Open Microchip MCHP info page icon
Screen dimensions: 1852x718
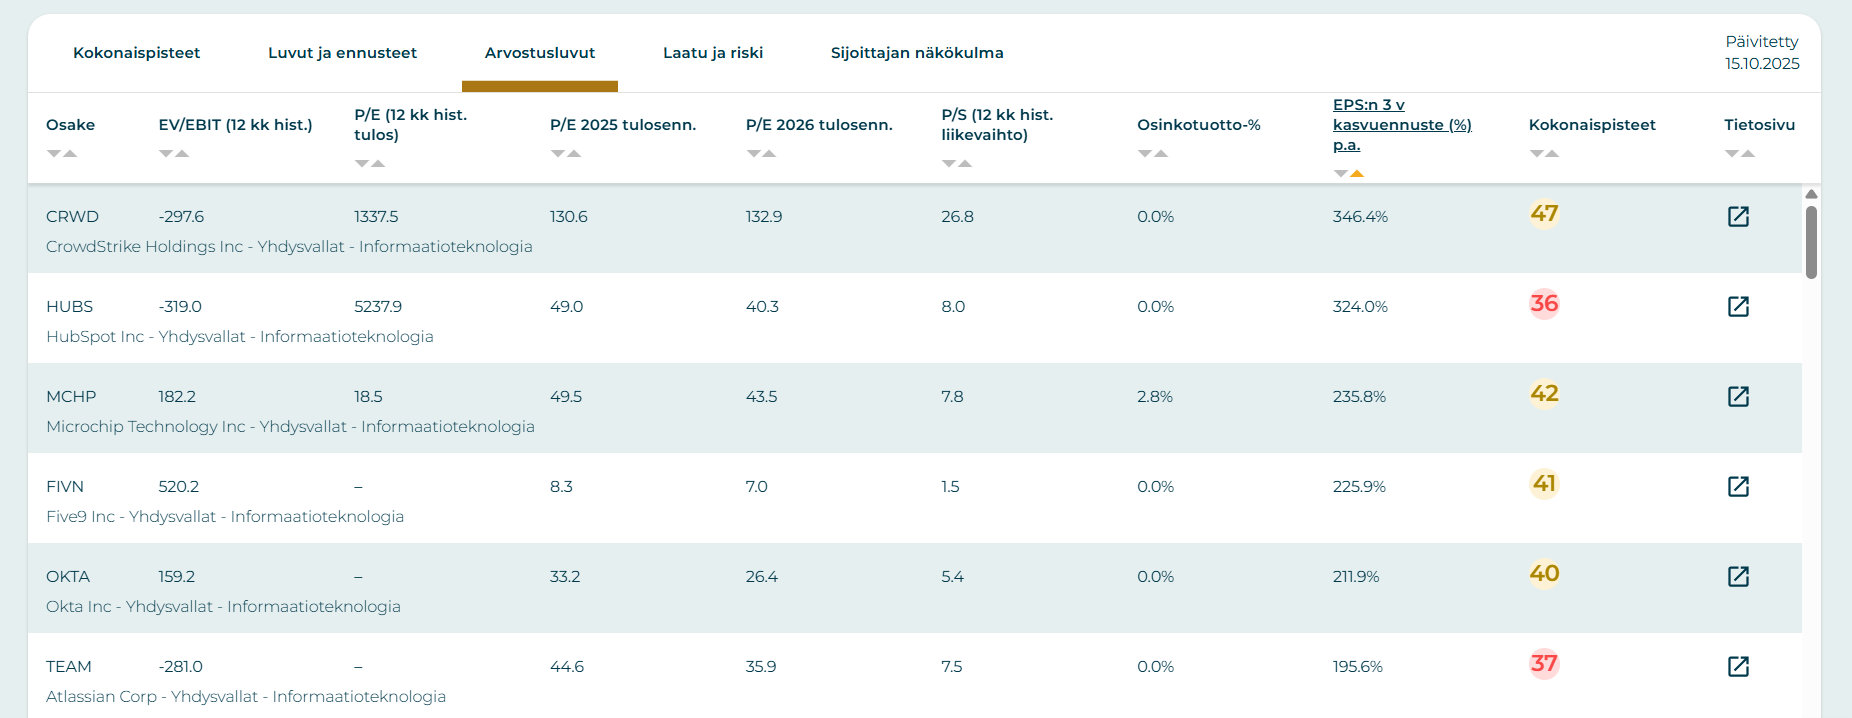(1738, 397)
